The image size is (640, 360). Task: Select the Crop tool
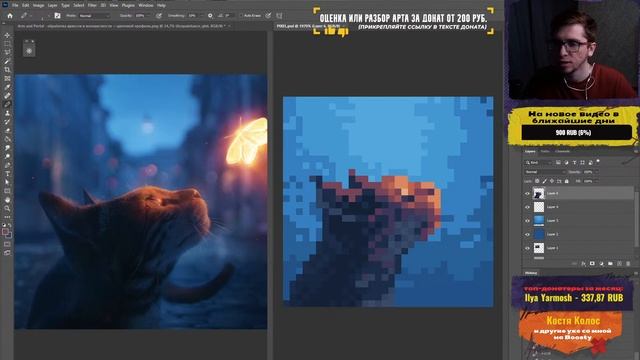[x=7, y=70]
